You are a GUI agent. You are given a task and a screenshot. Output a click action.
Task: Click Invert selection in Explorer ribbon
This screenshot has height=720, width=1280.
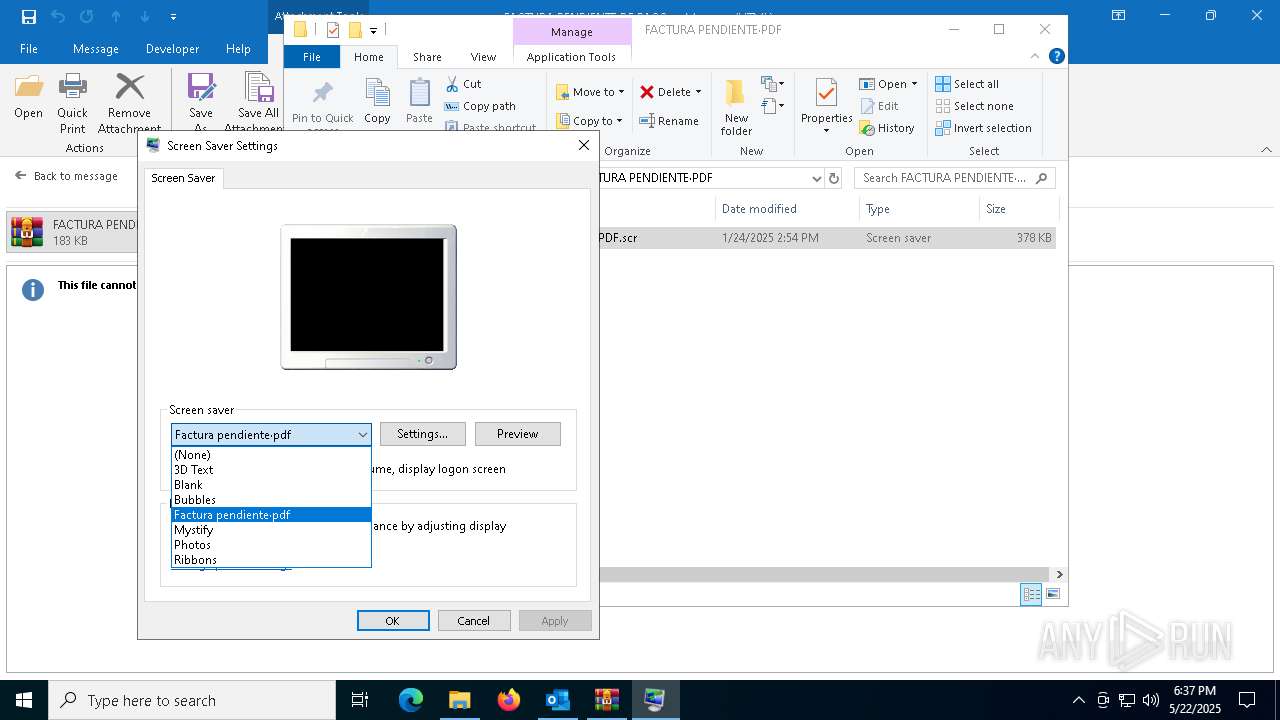(984, 128)
